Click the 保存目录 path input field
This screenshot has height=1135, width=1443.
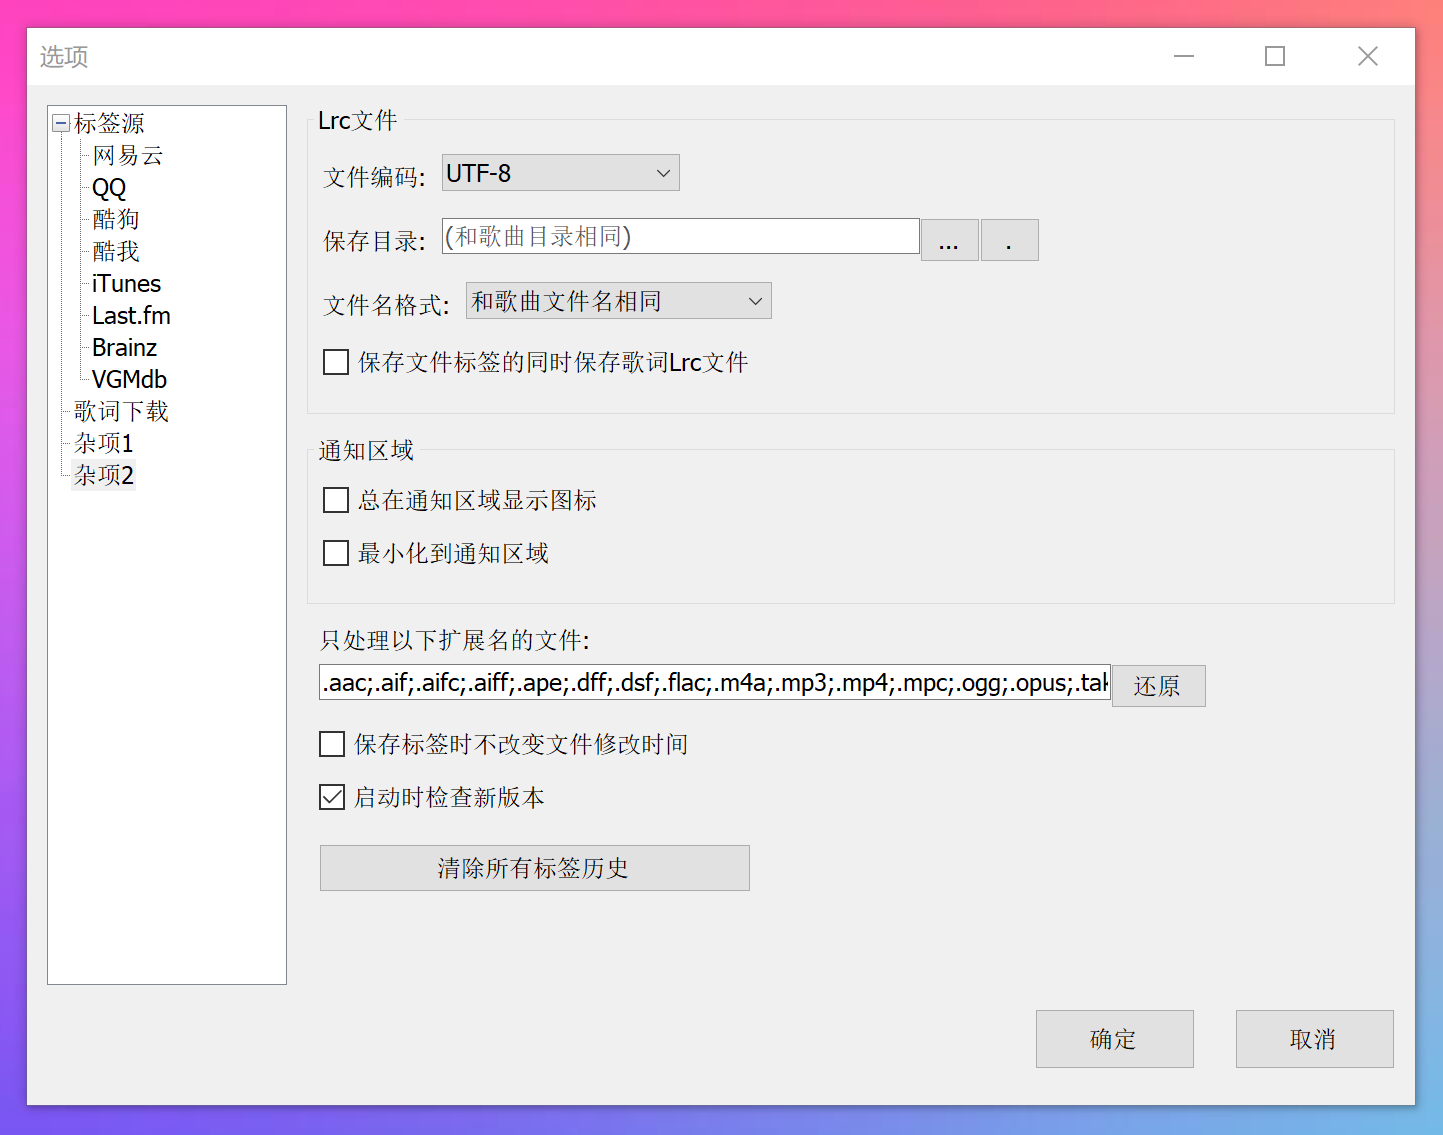point(680,237)
